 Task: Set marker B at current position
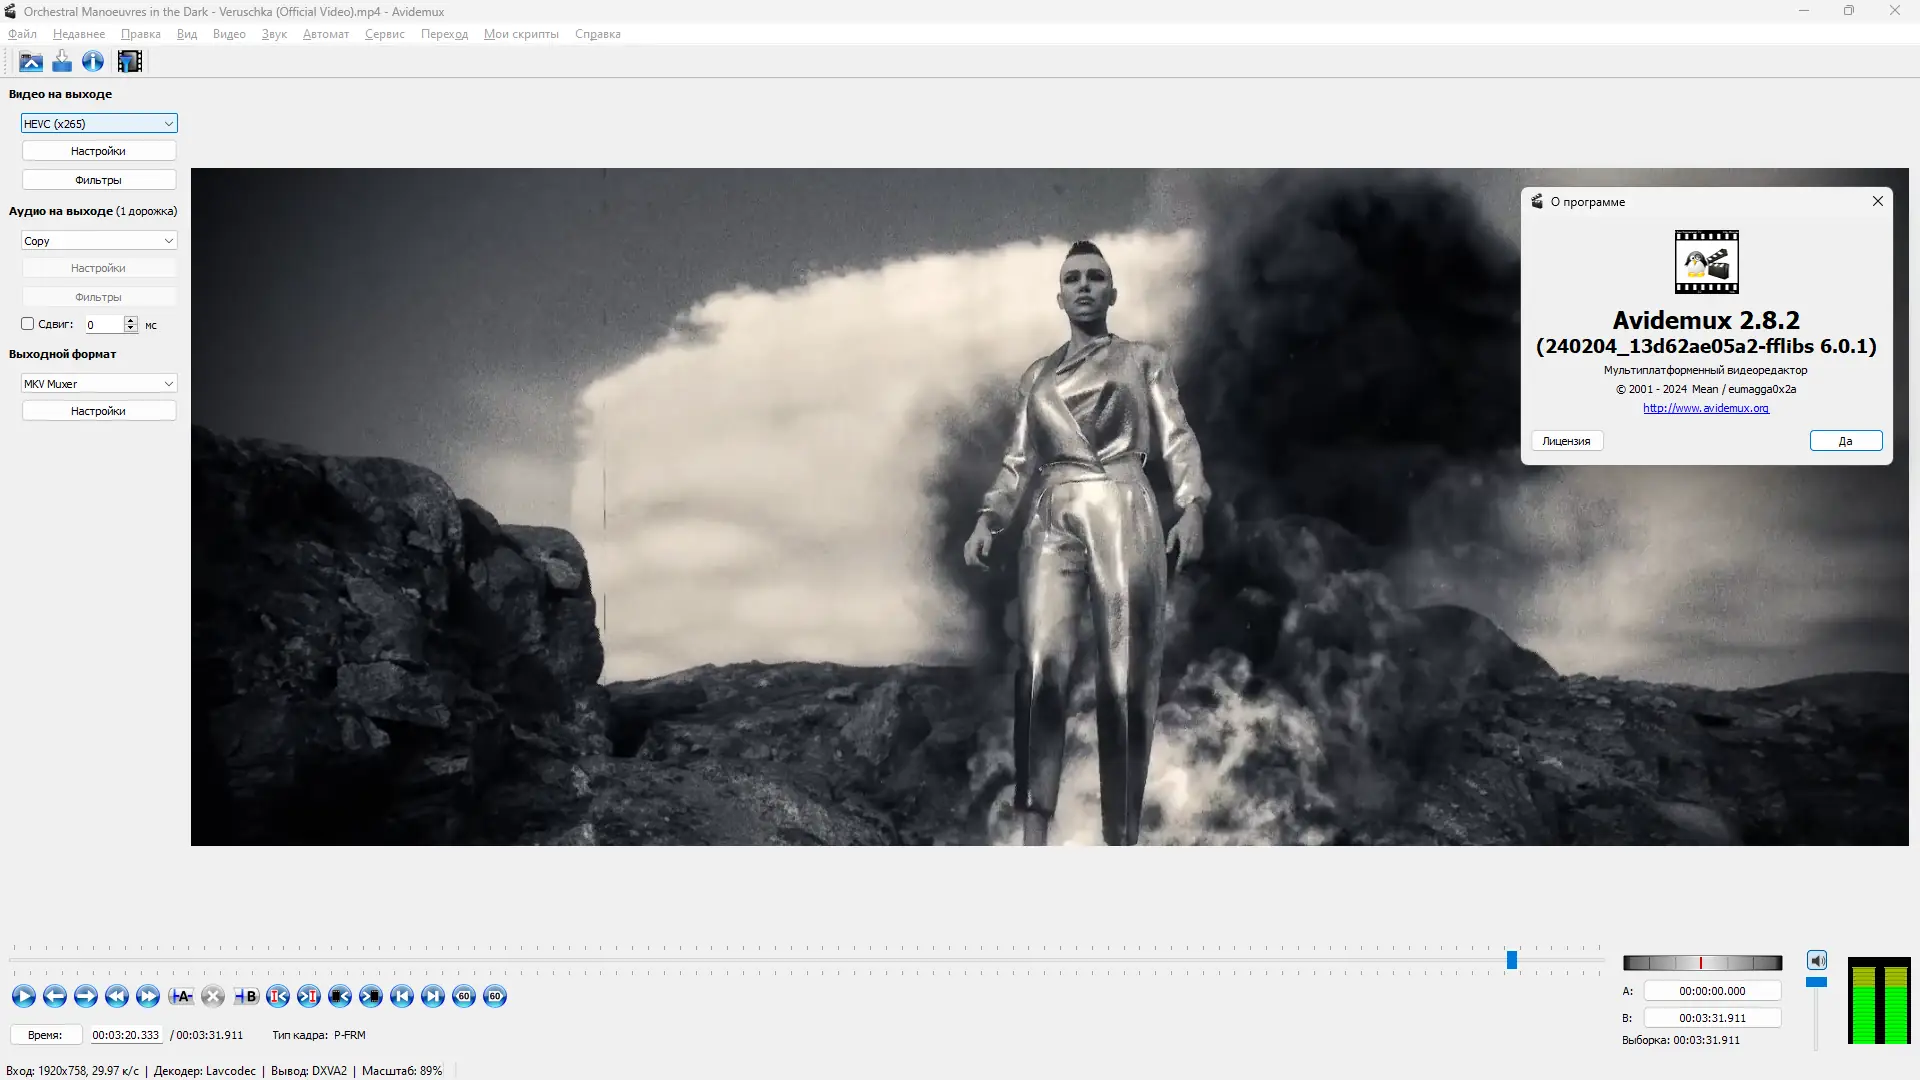(x=246, y=996)
